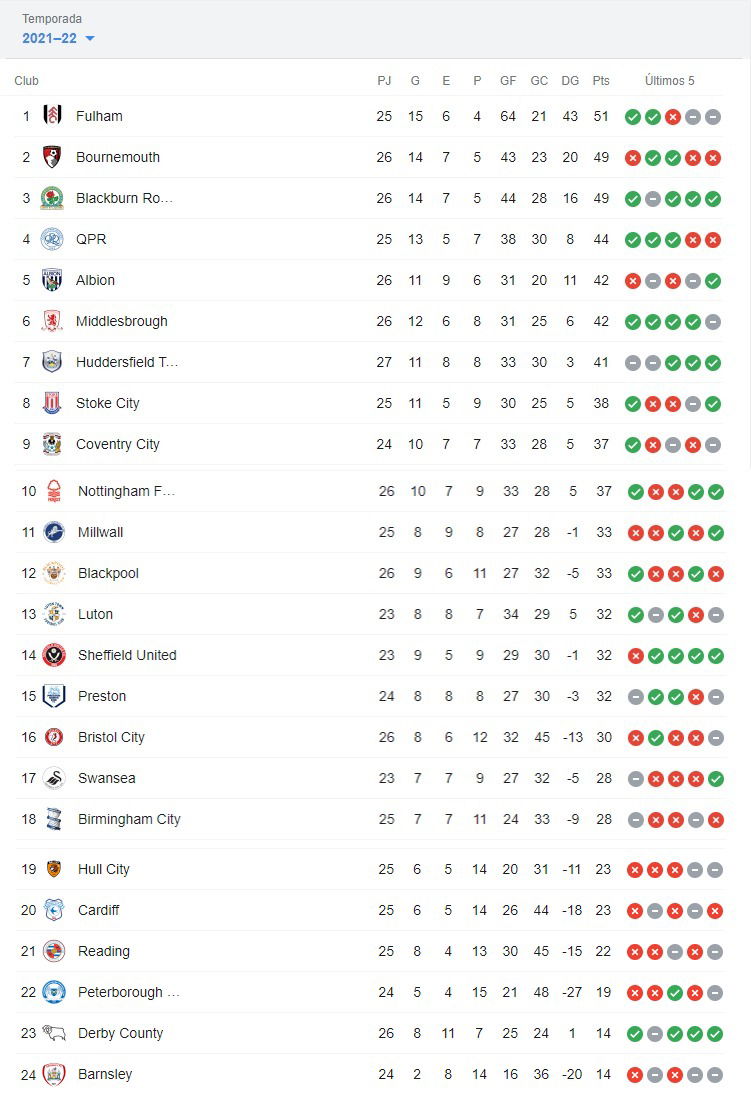Screen dimensions: 751x1112
Task: Click Bournemouth's first red loss indicator
Action: pyautogui.click(x=633, y=158)
